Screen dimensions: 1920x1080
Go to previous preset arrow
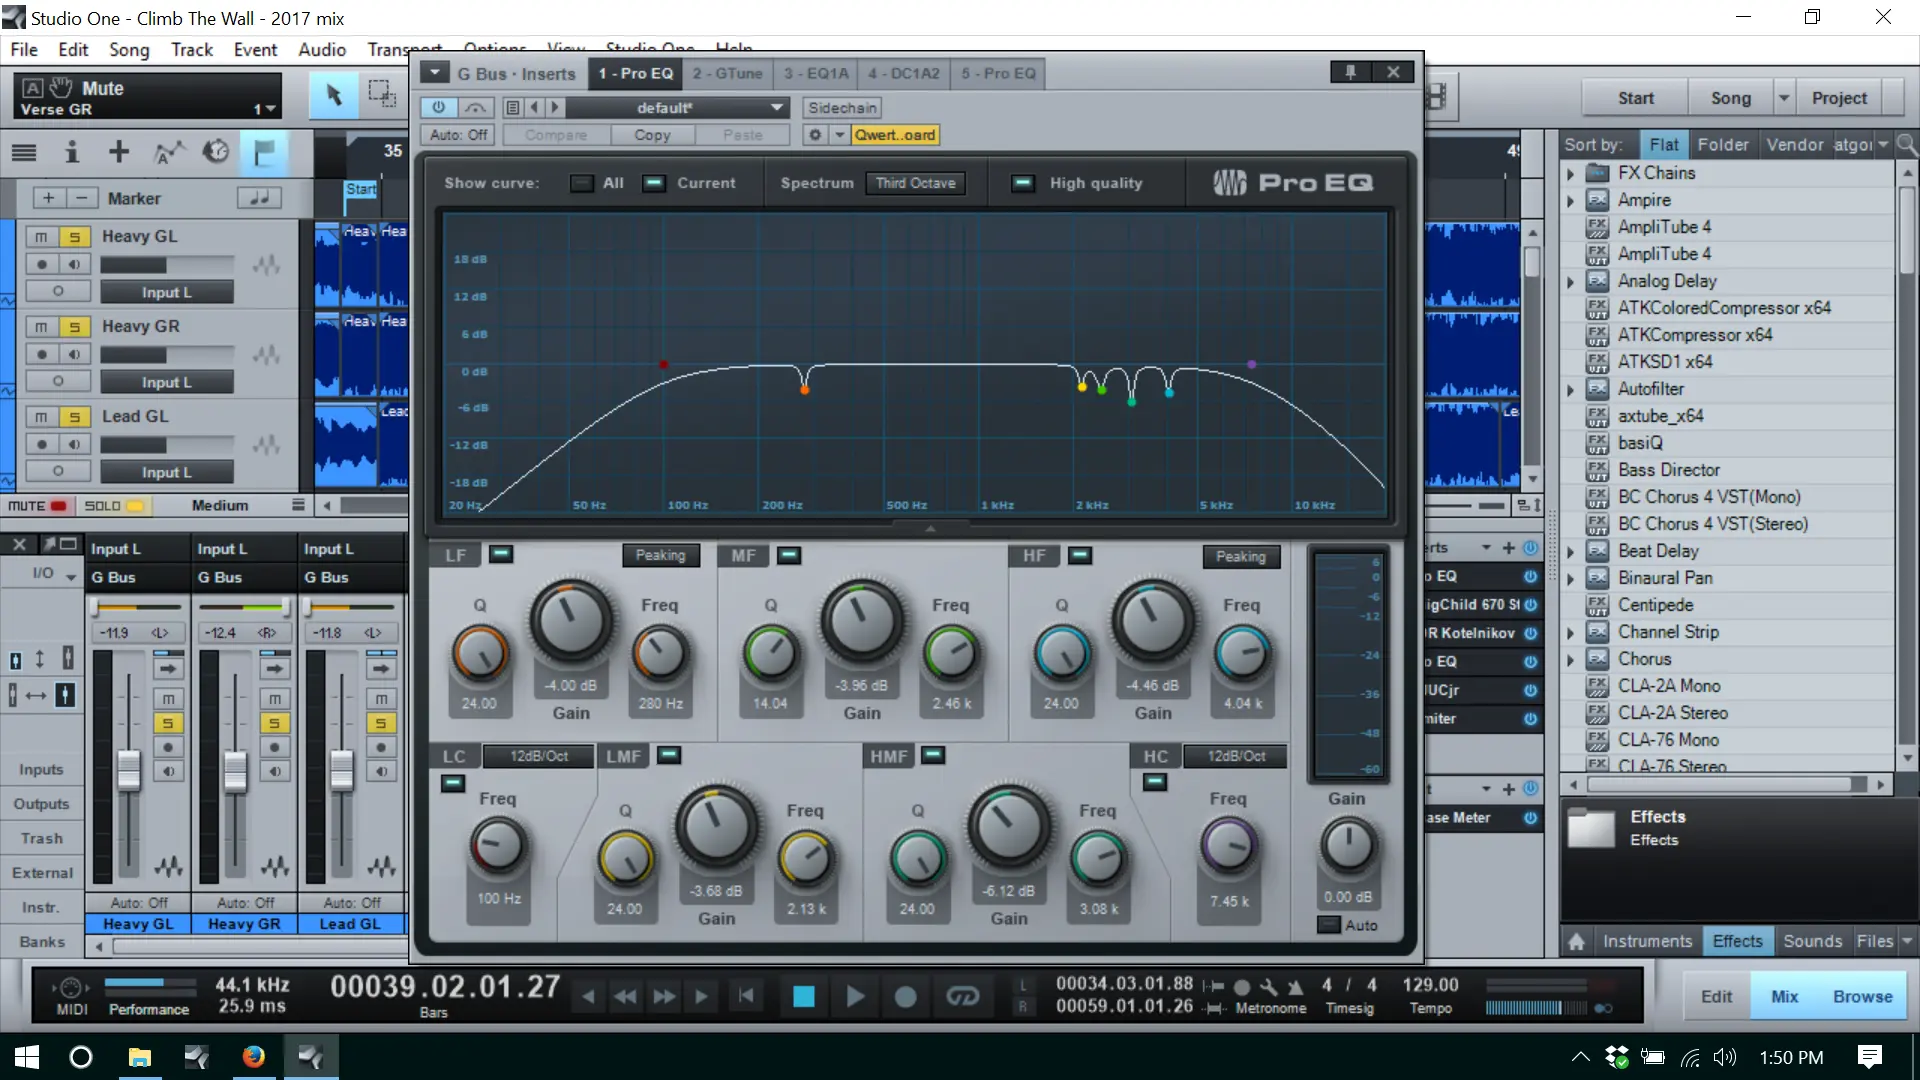[x=535, y=107]
